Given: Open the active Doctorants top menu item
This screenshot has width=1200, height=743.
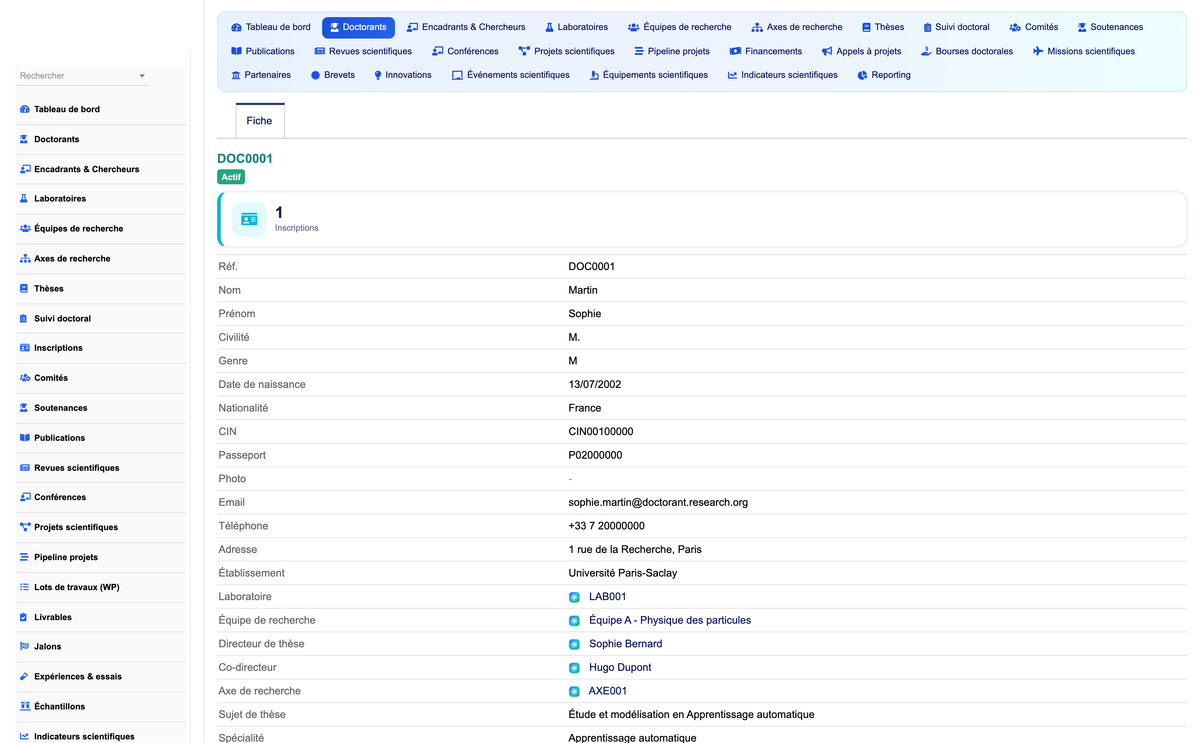Looking at the screenshot, I should tap(358, 27).
